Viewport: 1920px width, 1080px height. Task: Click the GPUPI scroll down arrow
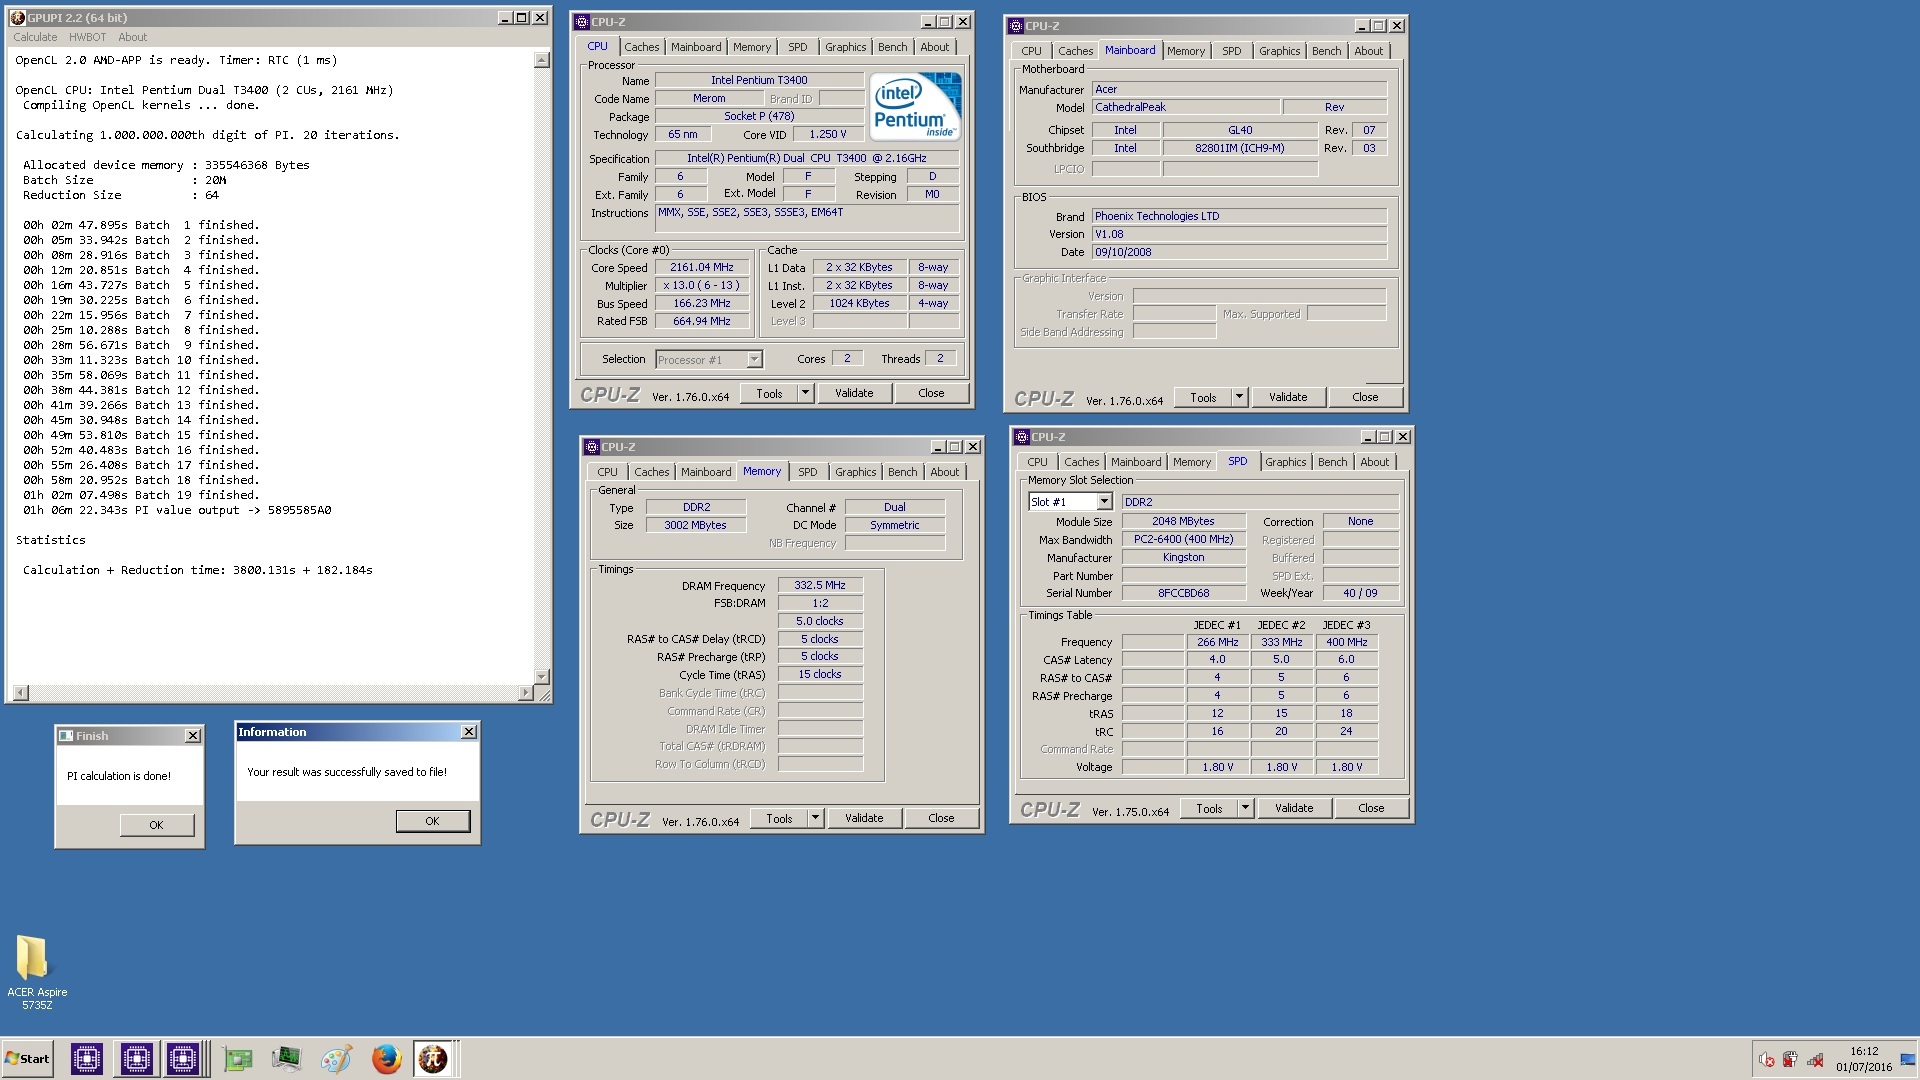542,677
